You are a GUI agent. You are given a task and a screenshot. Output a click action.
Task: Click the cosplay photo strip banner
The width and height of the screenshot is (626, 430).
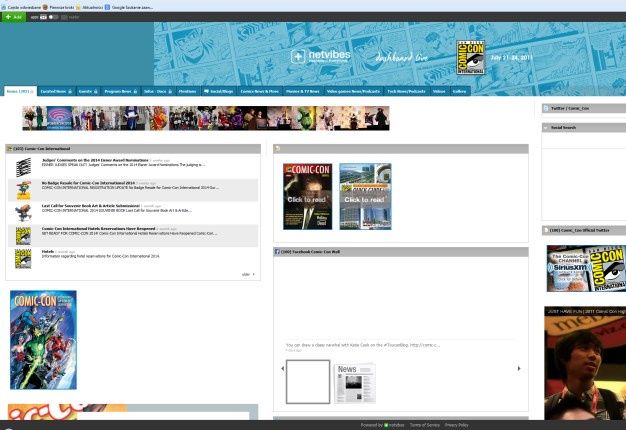(x=206, y=118)
